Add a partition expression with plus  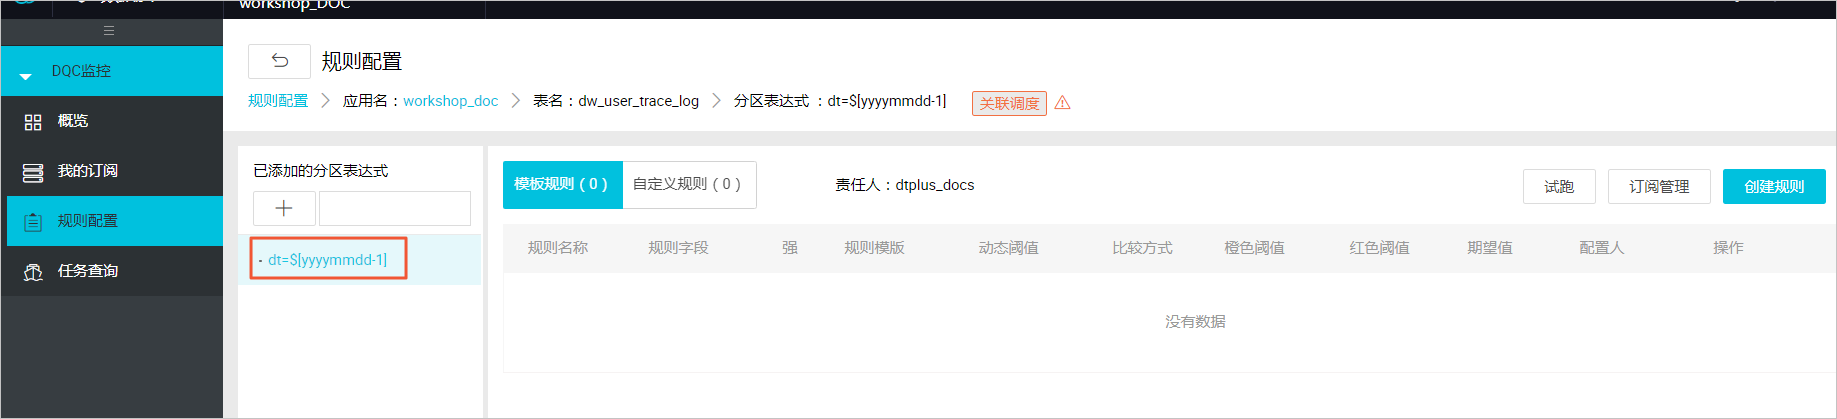(x=284, y=208)
